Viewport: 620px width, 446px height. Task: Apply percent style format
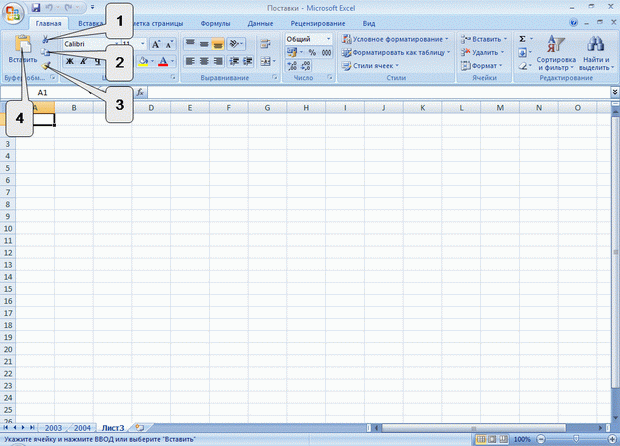point(312,53)
